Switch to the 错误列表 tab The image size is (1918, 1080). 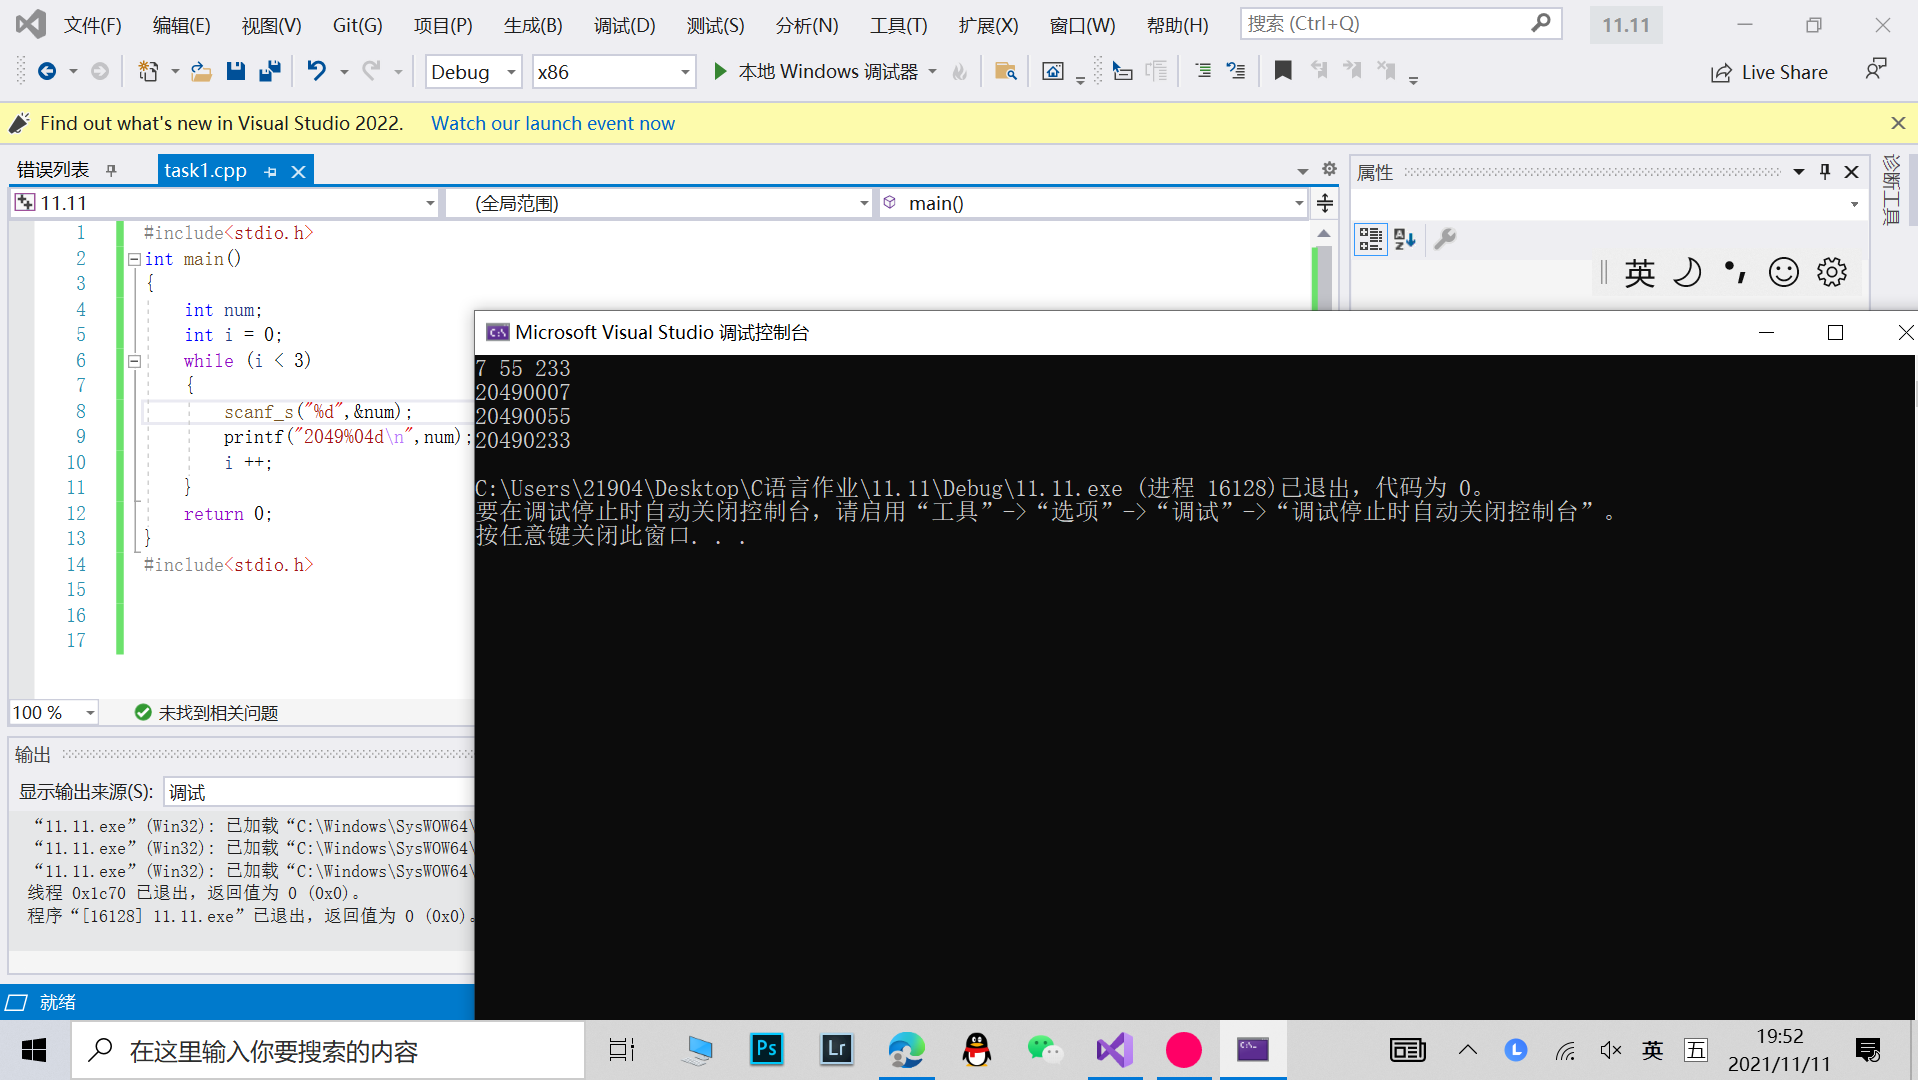pos(53,170)
